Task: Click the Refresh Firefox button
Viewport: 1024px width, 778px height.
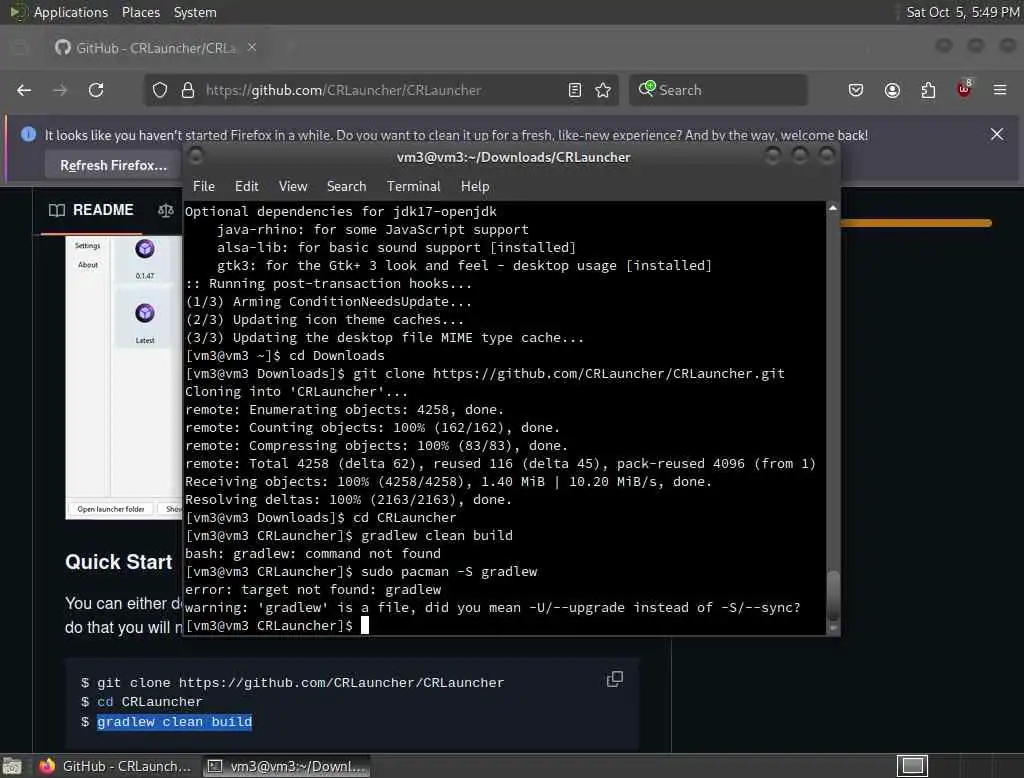Action: (x=113, y=165)
